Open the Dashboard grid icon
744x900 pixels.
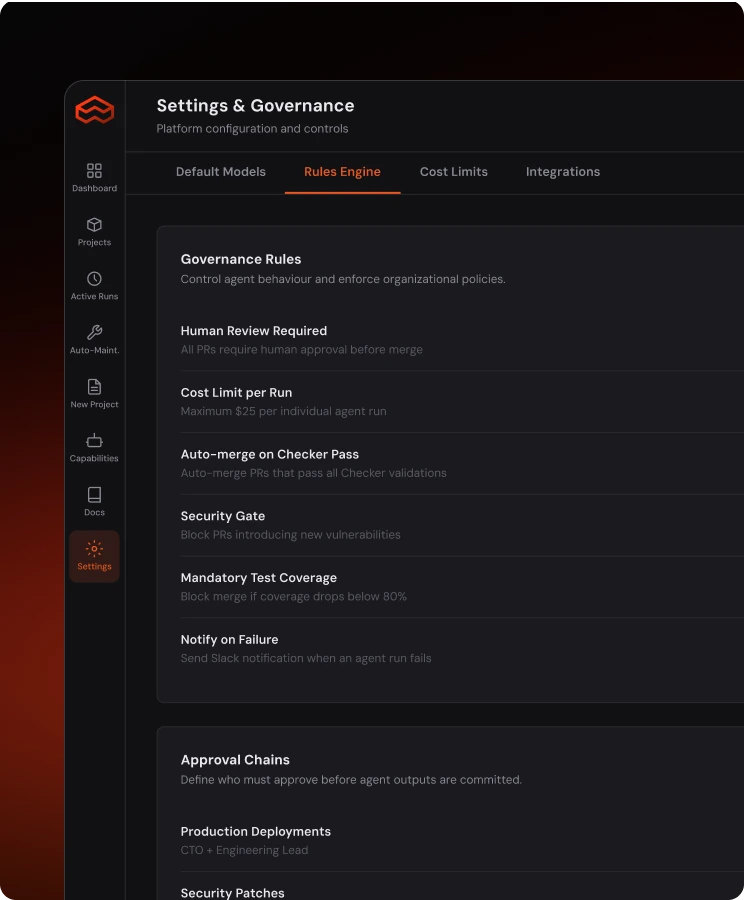[x=94, y=170]
